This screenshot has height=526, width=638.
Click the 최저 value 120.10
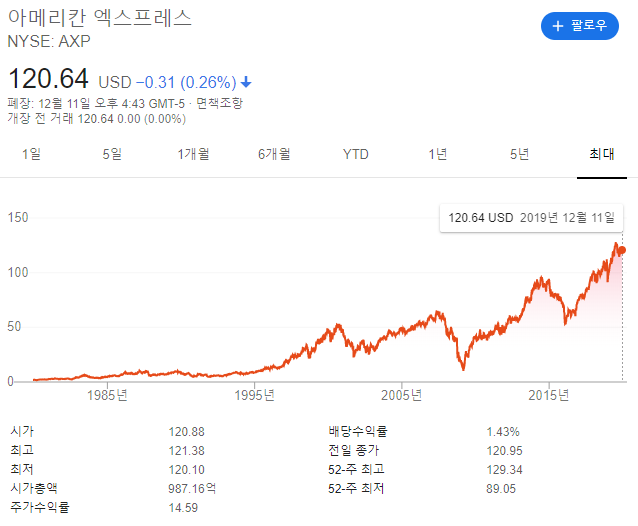(x=186, y=470)
